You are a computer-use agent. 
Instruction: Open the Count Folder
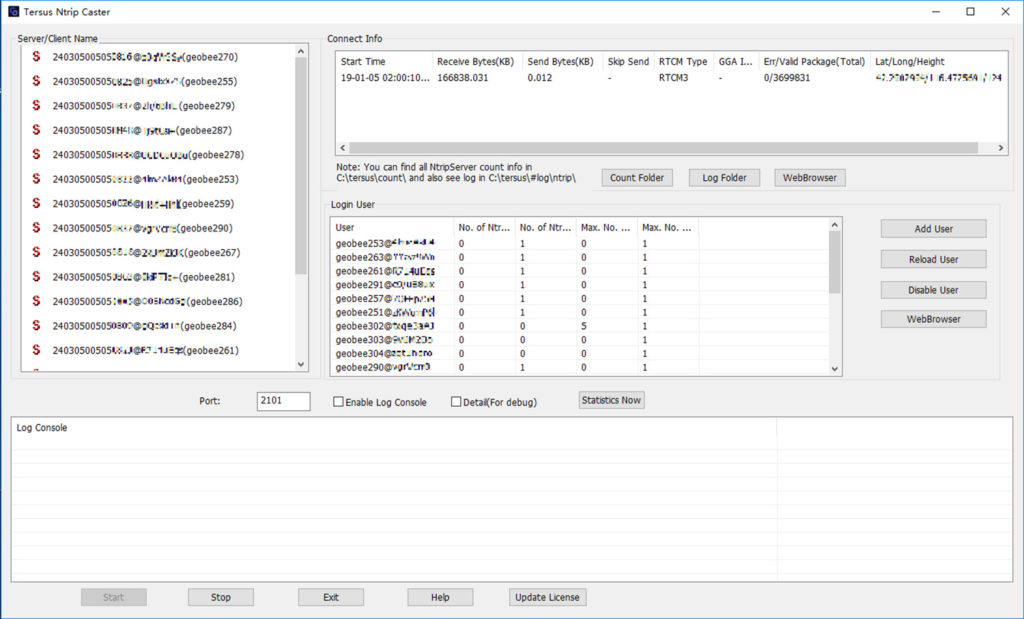click(636, 177)
